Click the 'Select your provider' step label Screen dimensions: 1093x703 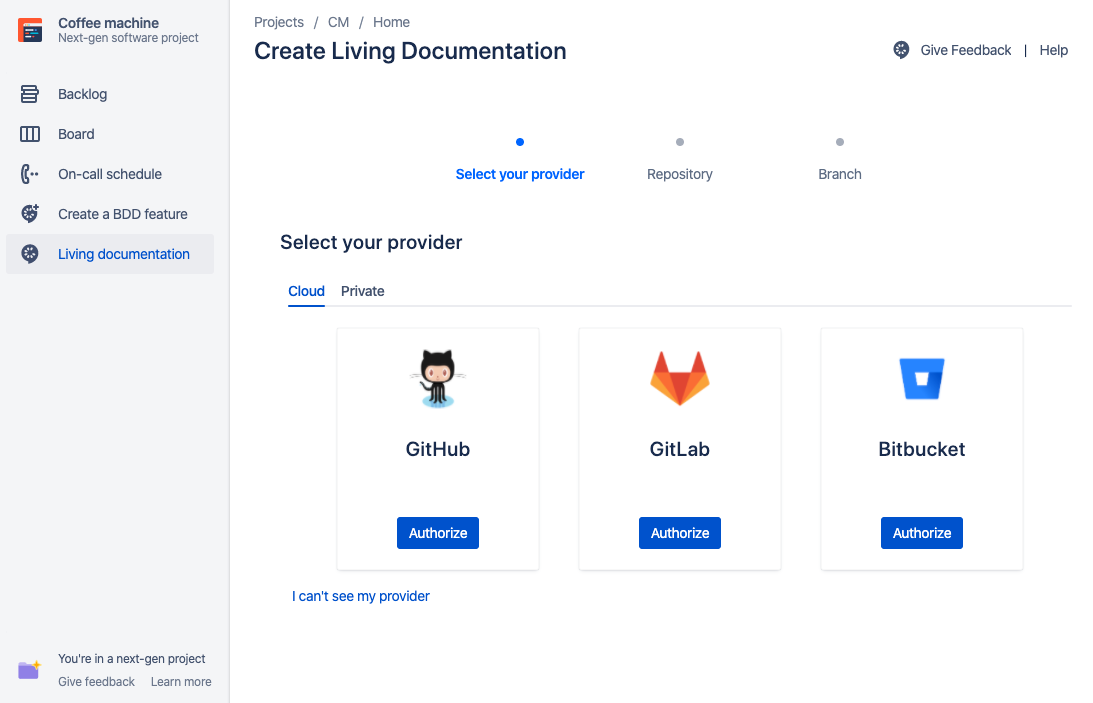[x=519, y=174]
